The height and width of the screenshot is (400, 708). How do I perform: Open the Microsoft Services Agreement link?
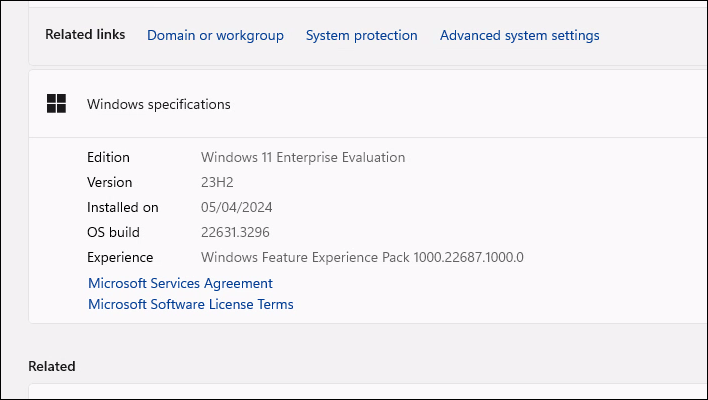180,283
